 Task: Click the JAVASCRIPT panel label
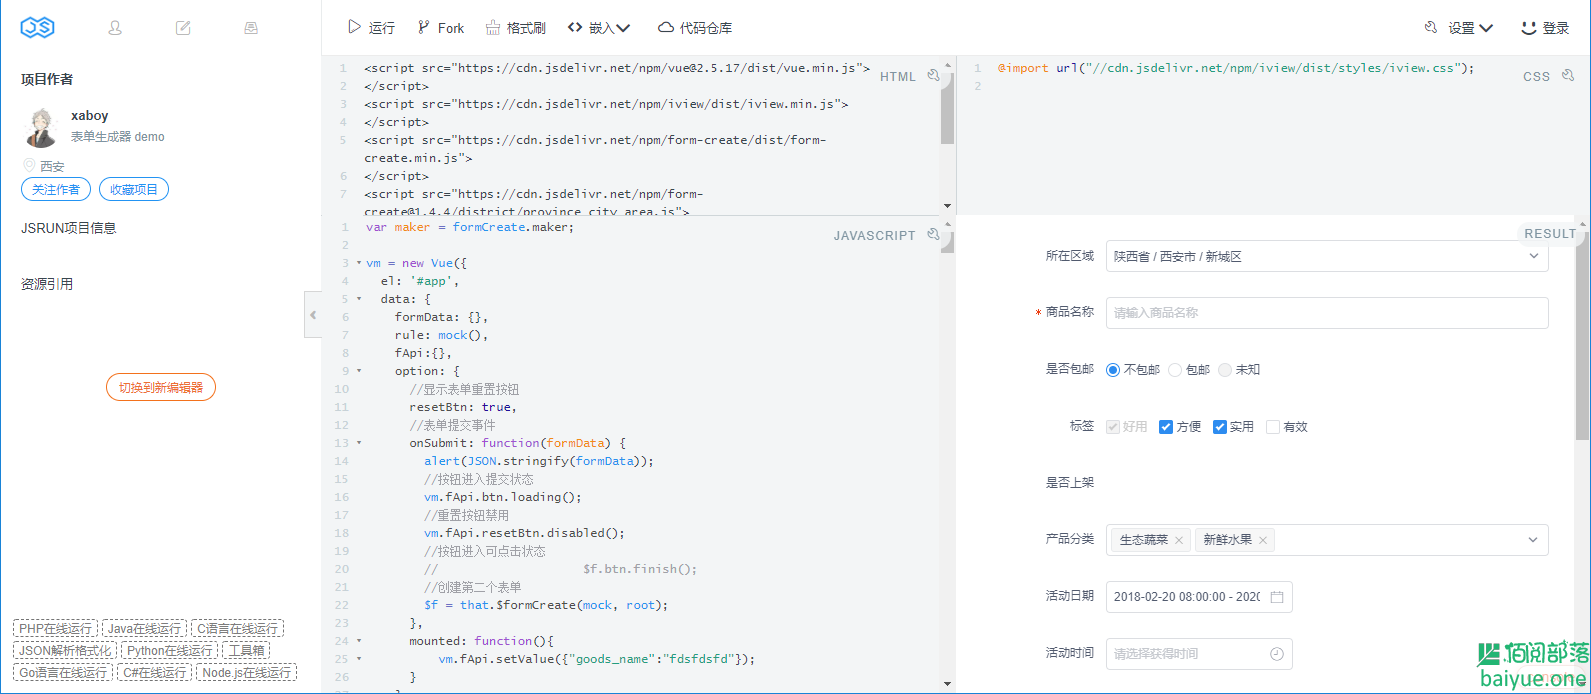coord(875,235)
